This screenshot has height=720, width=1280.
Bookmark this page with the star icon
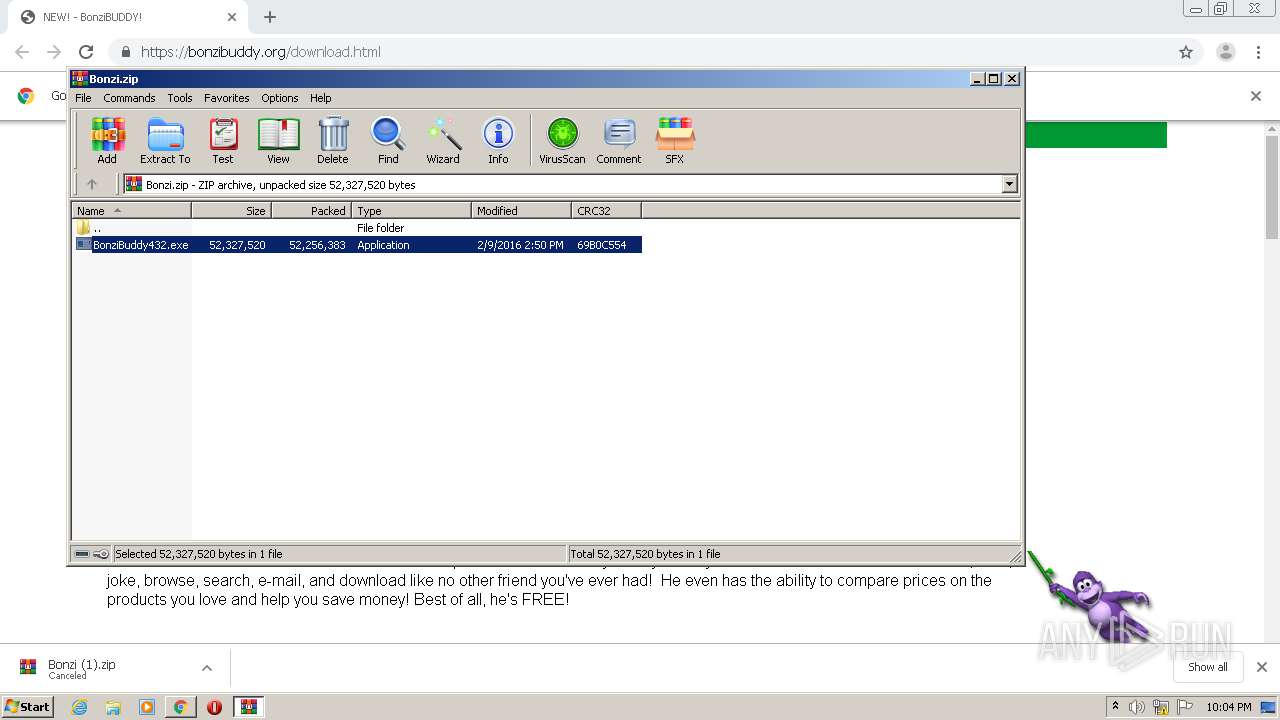pos(1186,52)
